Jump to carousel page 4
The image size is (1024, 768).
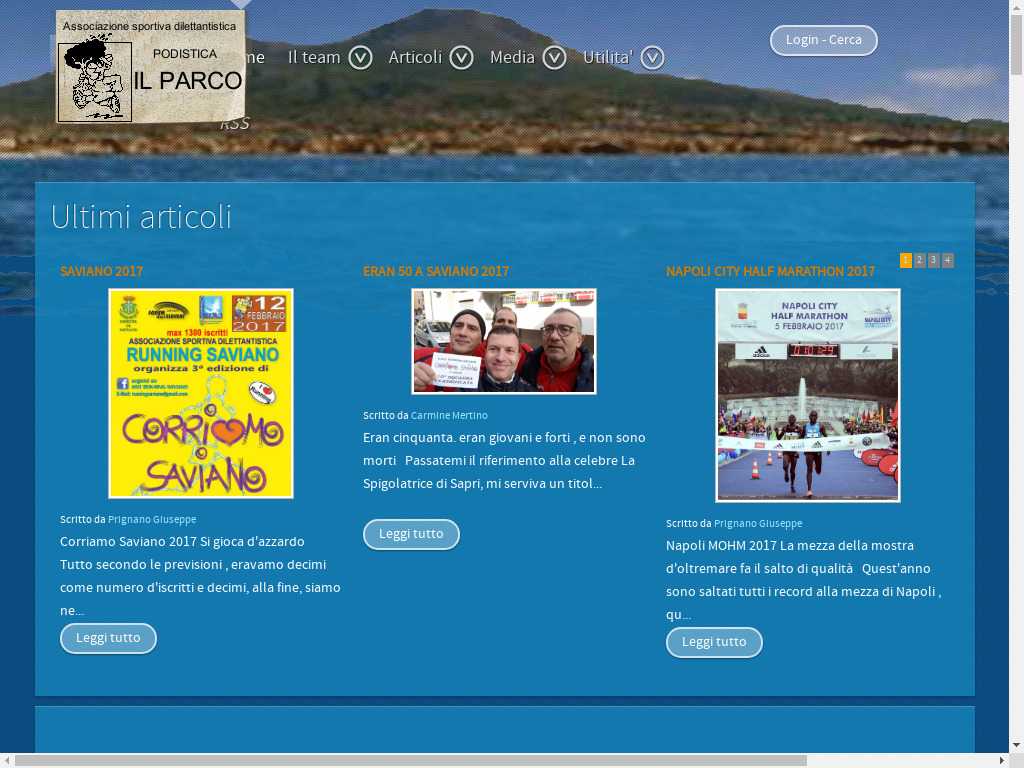click(948, 261)
